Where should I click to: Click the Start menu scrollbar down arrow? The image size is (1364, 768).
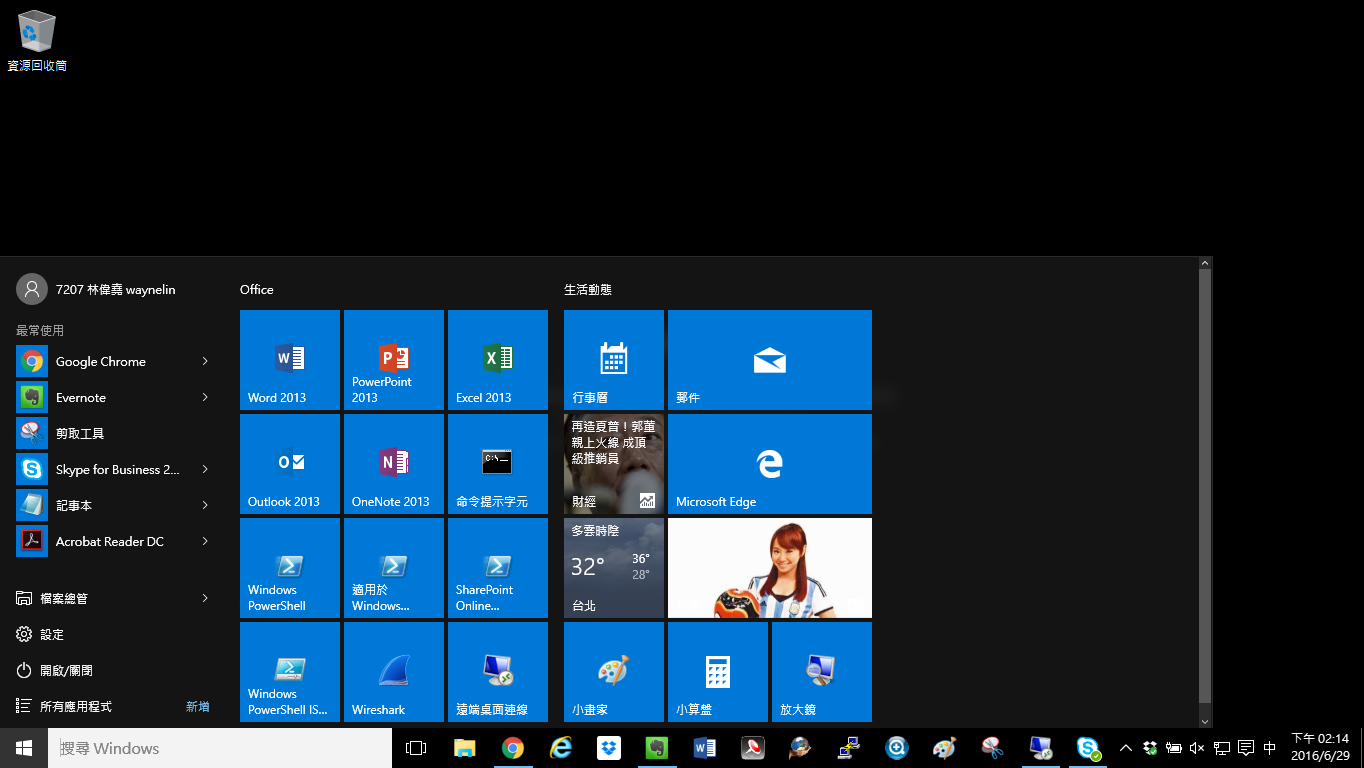1205,721
